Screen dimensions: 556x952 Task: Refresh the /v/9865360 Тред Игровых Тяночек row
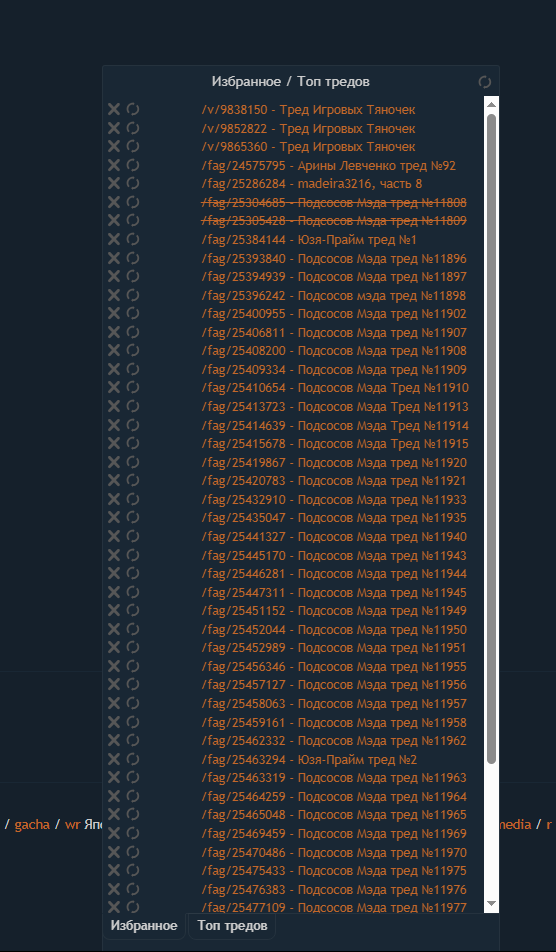click(x=133, y=146)
